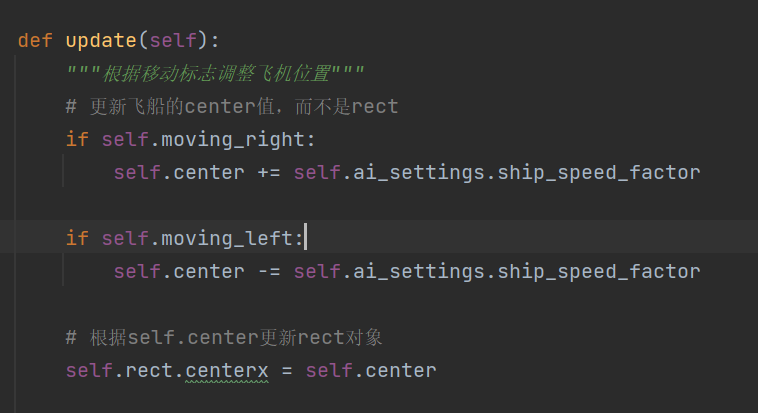
Task: Click the blank line after first if block
Action: click(x=379, y=206)
